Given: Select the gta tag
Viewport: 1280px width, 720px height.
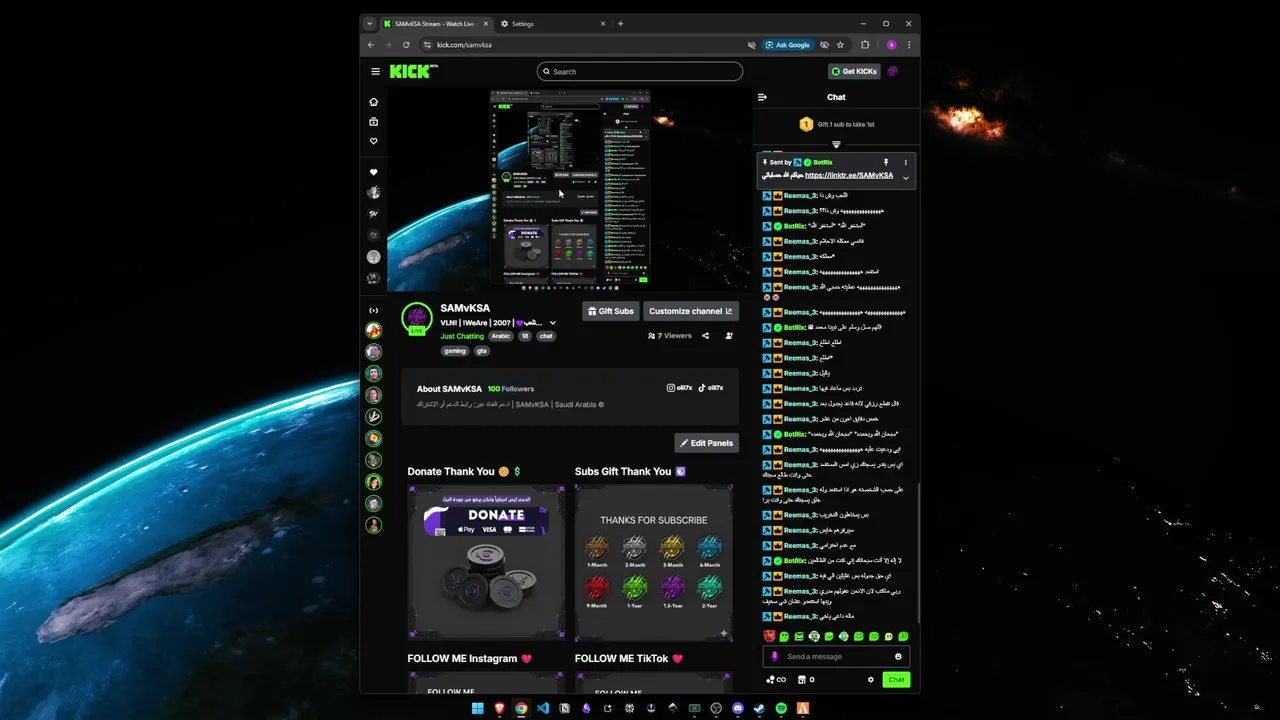Looking at the screenshot, I should [481, 351].
